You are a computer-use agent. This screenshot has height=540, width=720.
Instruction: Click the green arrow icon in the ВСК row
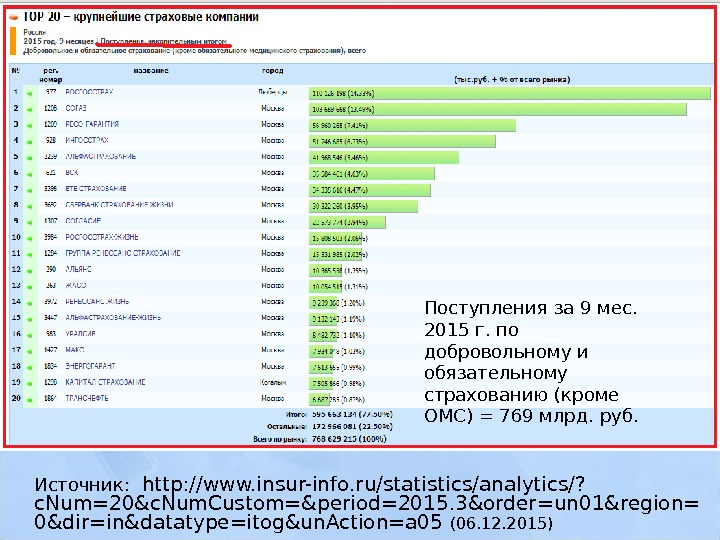(x=30, y=174)
